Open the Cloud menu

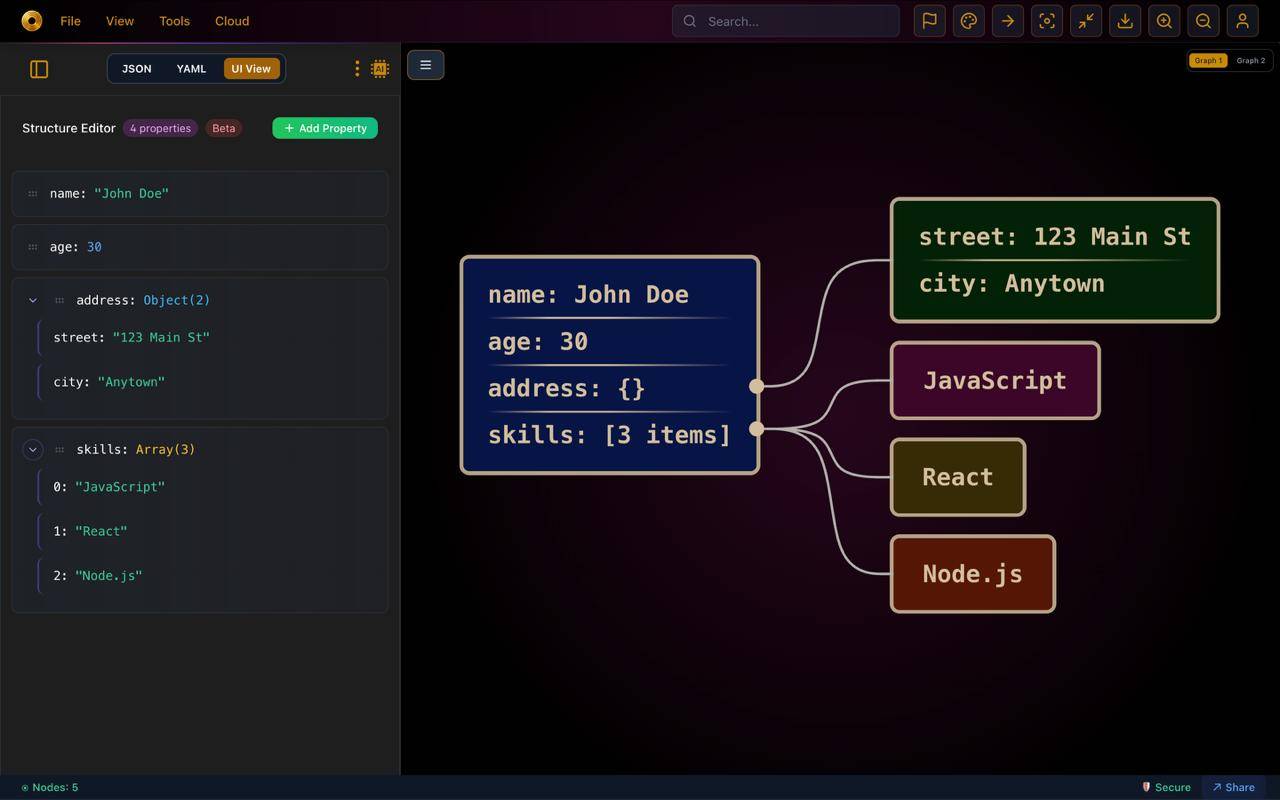pos(232,21)
